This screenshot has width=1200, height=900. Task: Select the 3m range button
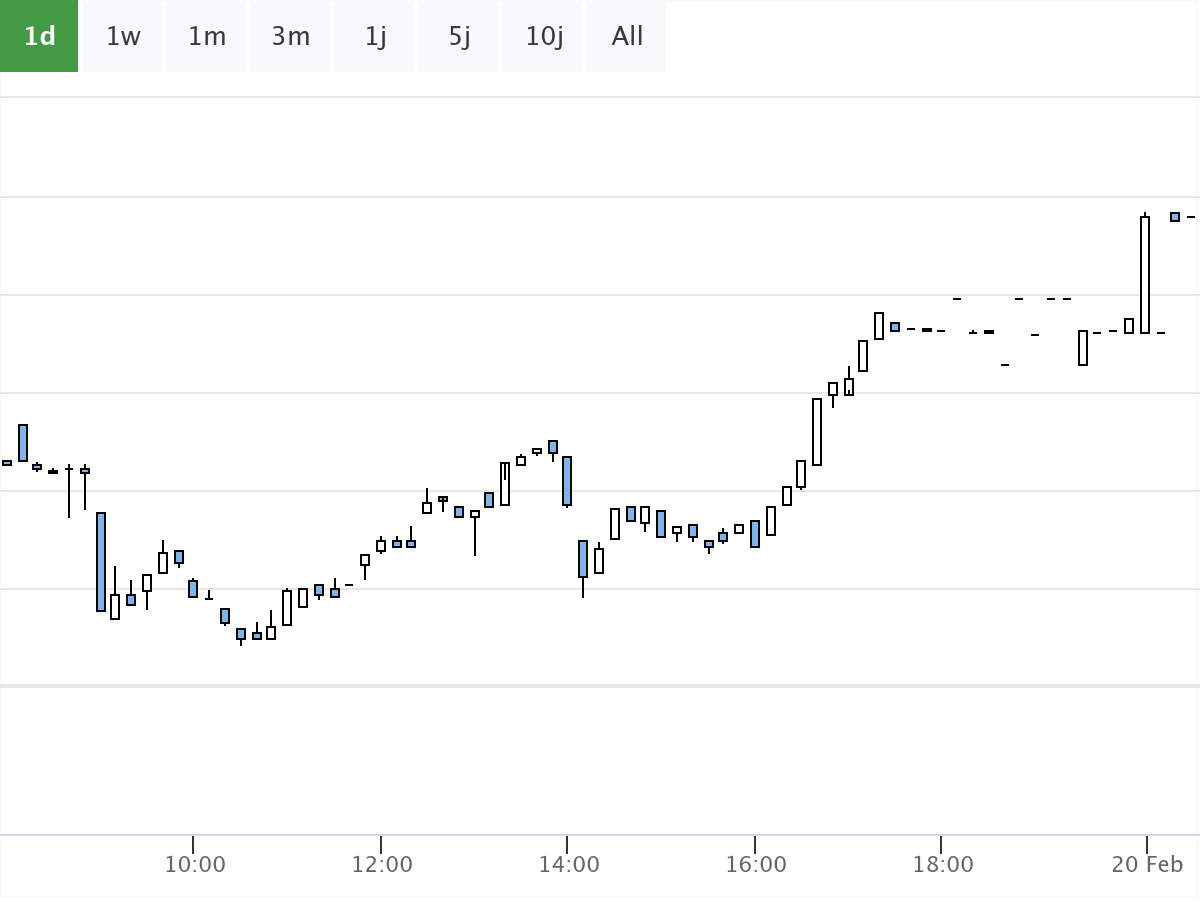point(289,36)
